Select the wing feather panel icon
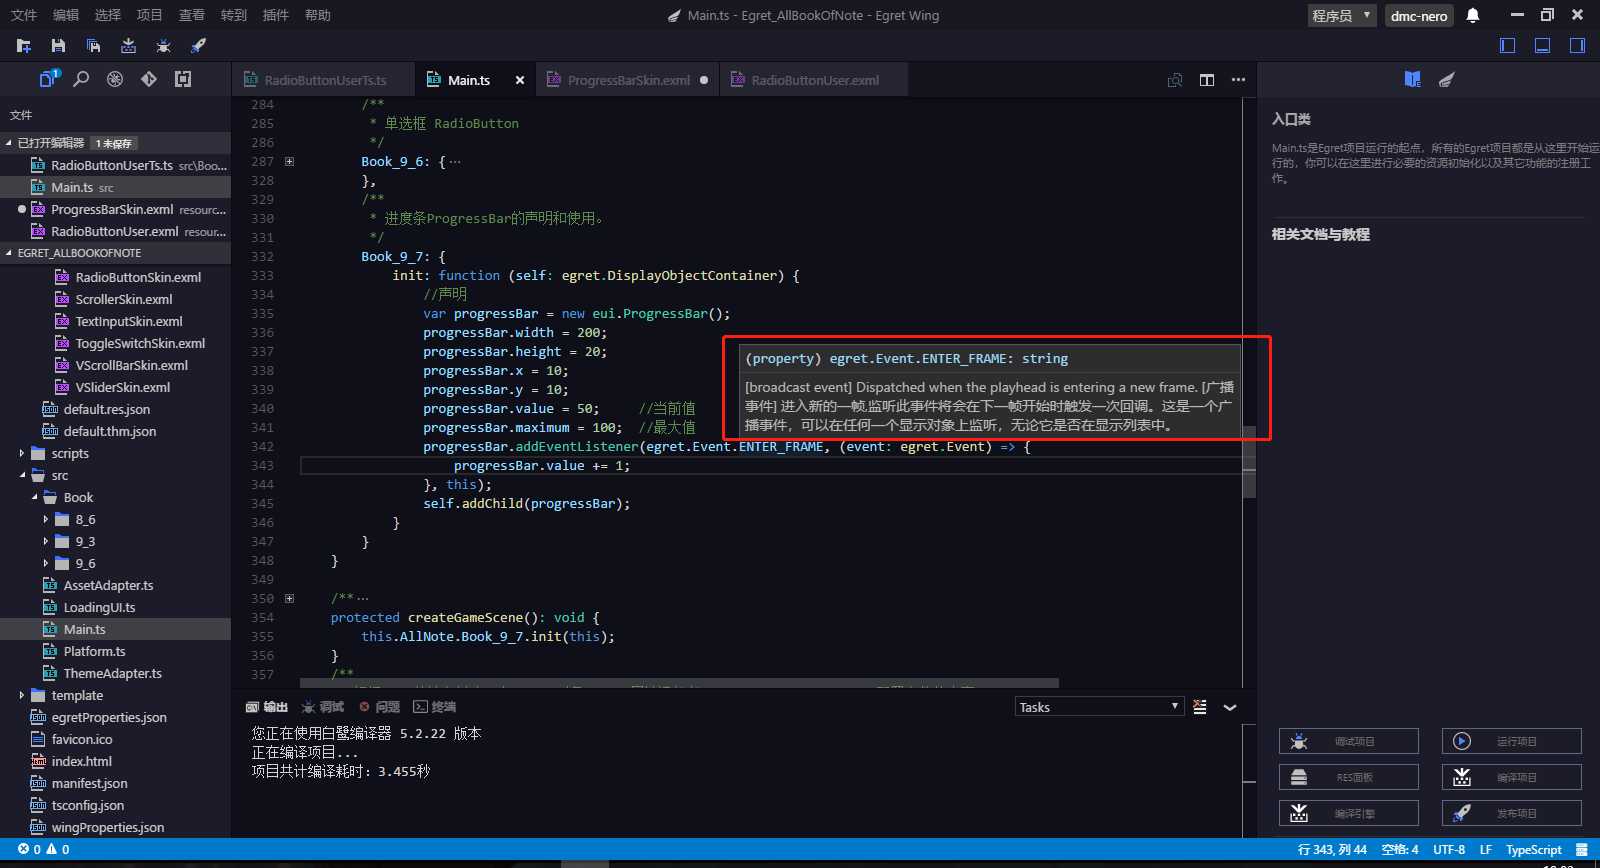This screenshot has height=868, width=1600. (x=1446, y=79)
